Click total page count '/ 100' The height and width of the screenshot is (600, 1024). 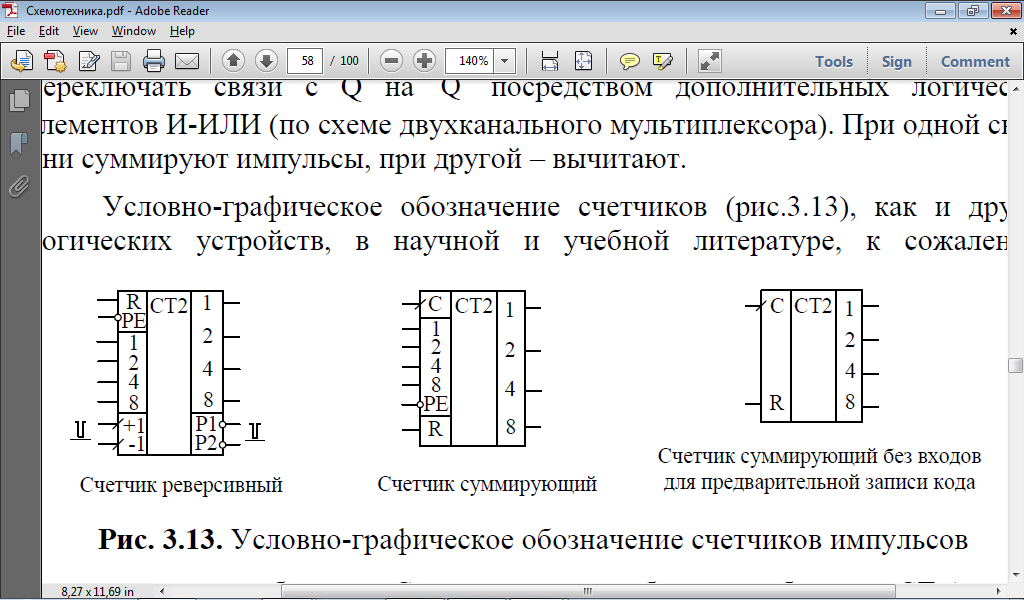point(344,61)
